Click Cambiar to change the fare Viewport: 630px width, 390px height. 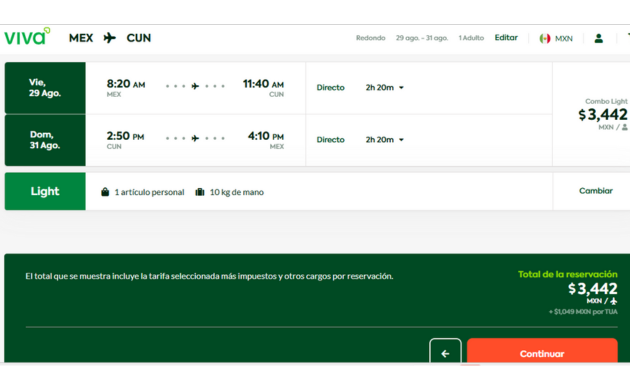click(x=595, y=191)
